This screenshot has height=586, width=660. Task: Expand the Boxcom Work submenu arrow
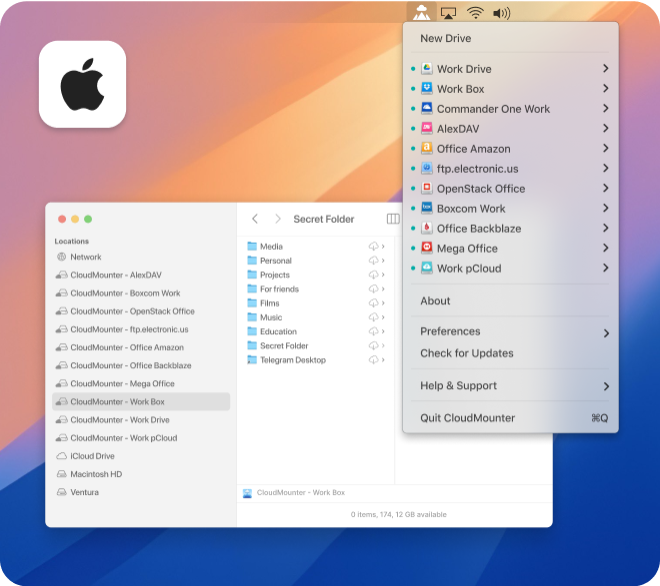click(605, 208)
